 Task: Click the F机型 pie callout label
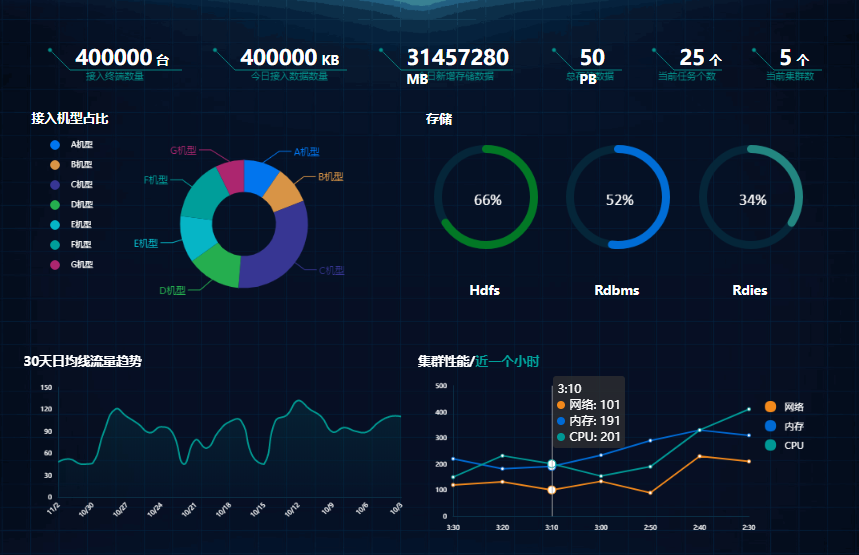pyautogui.click(x=156, y=180)
